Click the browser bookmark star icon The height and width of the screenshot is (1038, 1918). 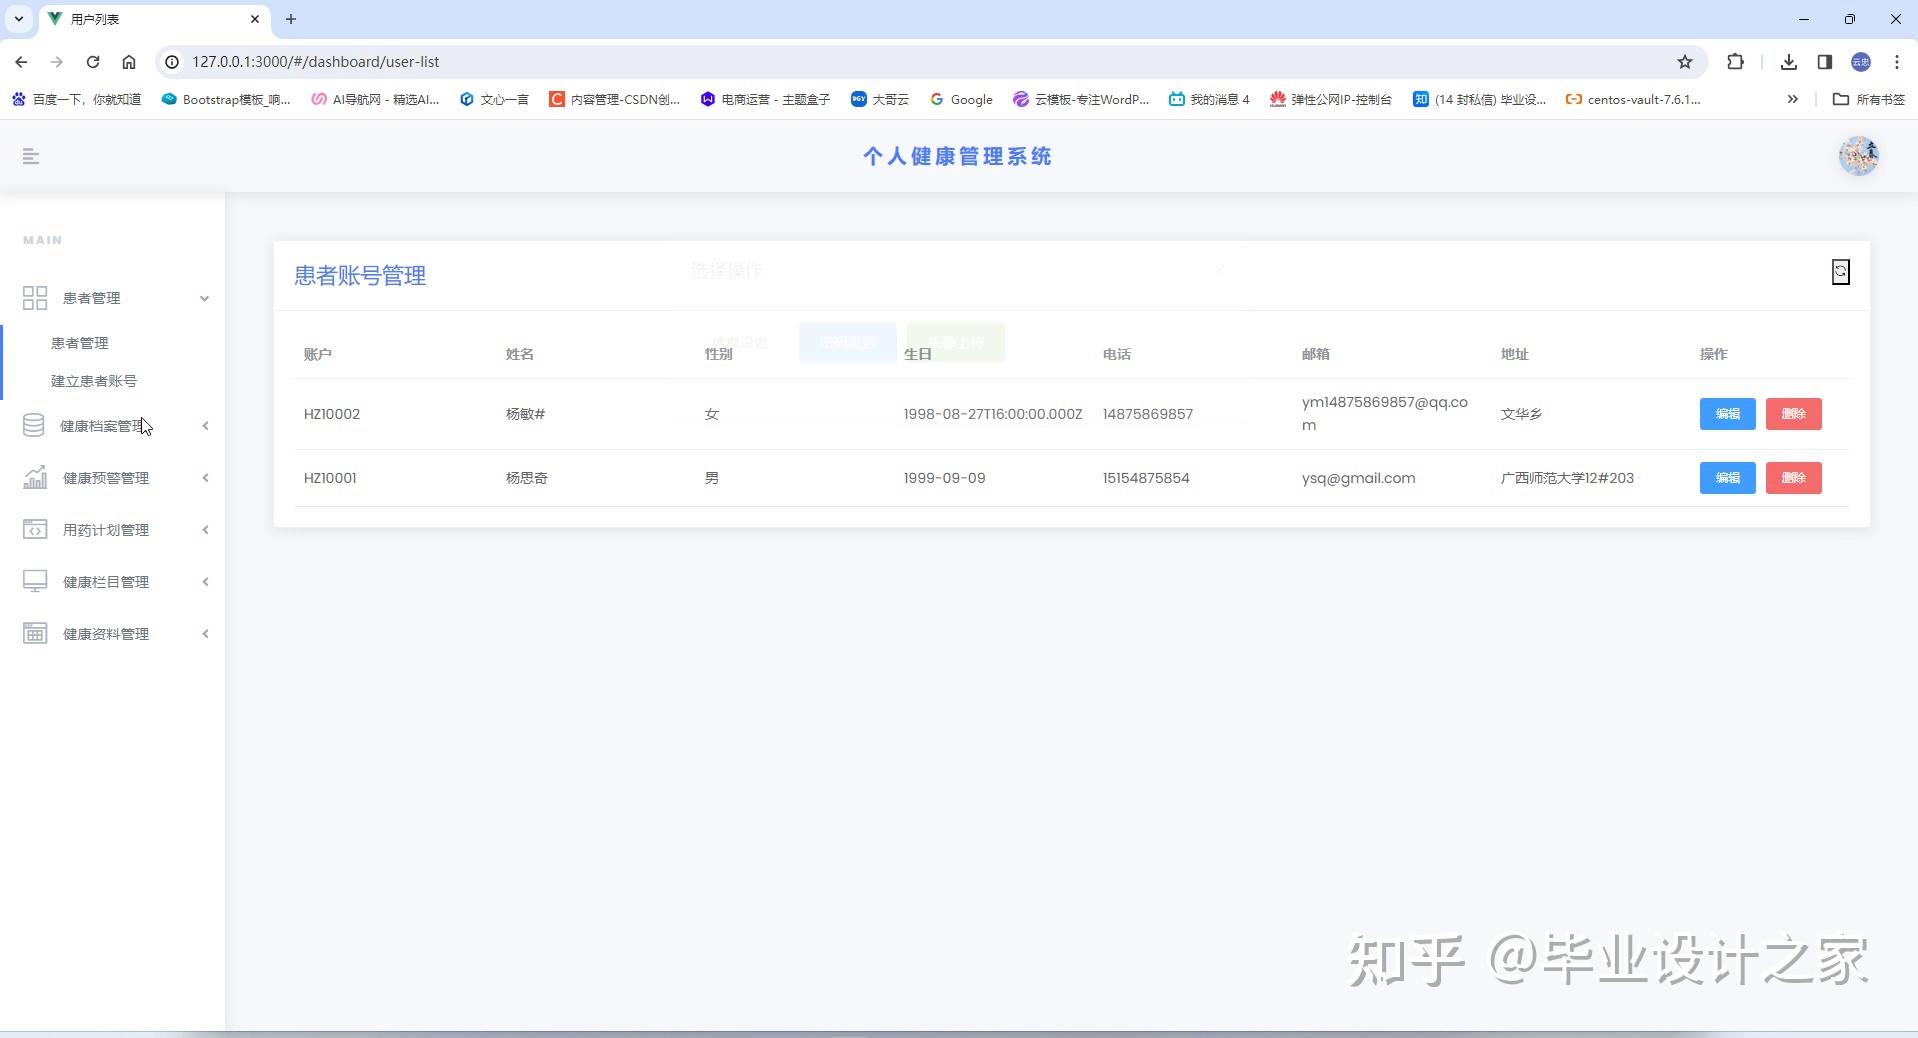point(1685,62)
